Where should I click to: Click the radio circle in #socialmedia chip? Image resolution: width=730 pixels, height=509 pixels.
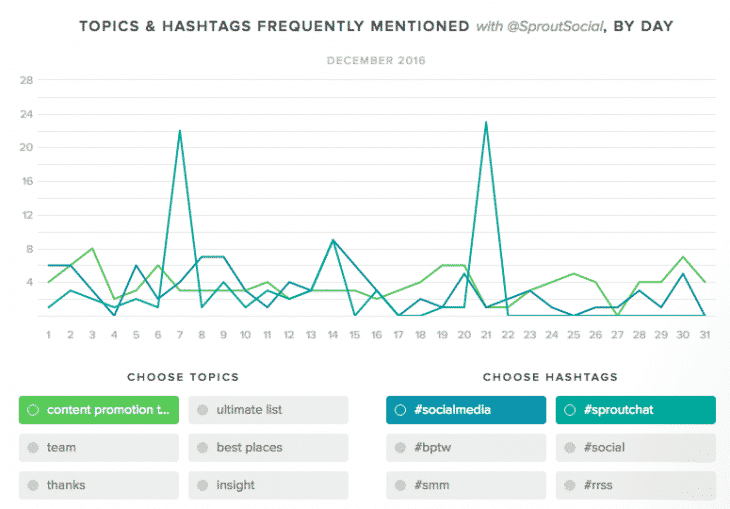(400, 410)
